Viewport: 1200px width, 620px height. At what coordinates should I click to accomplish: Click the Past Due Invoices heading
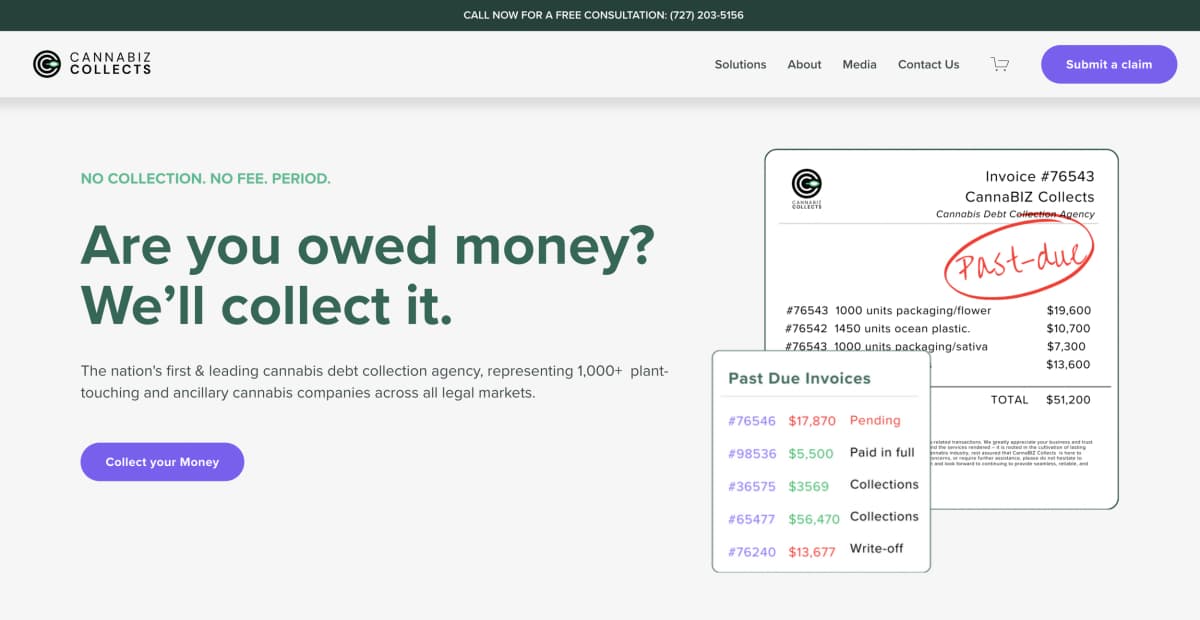click(x=799, y=378)
